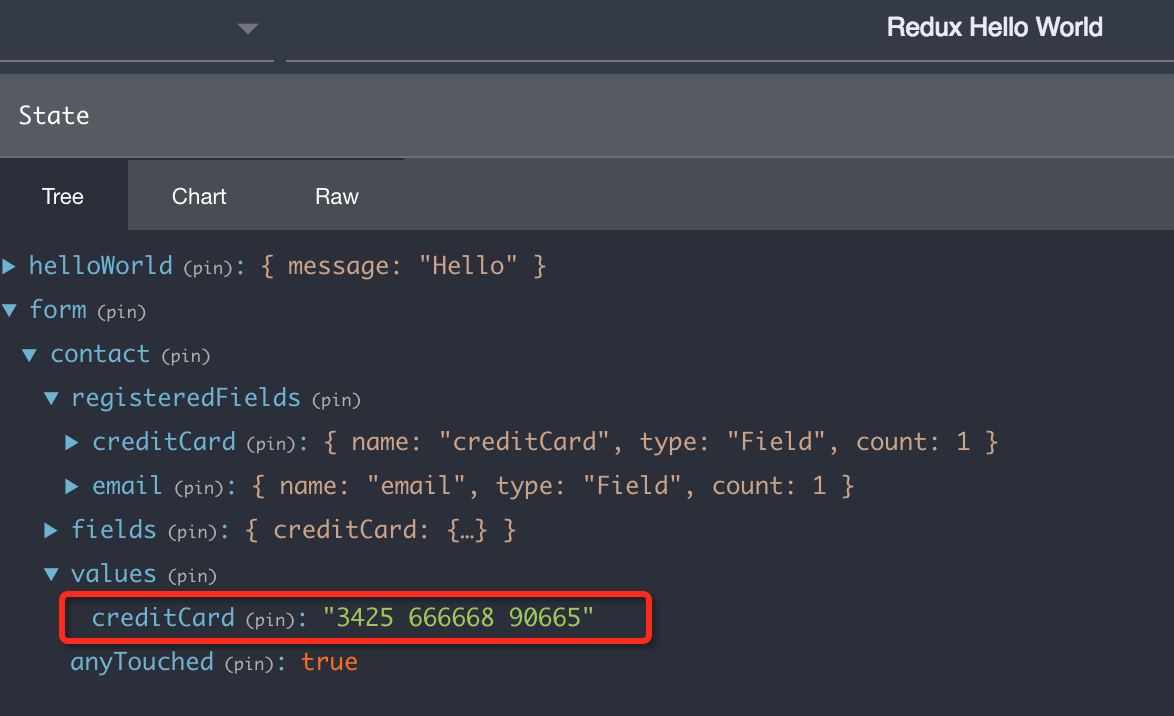The width and height of the screenshot is (1174, 716).
Task: Pin the anyTouched key
Action: tap(249, 664)
